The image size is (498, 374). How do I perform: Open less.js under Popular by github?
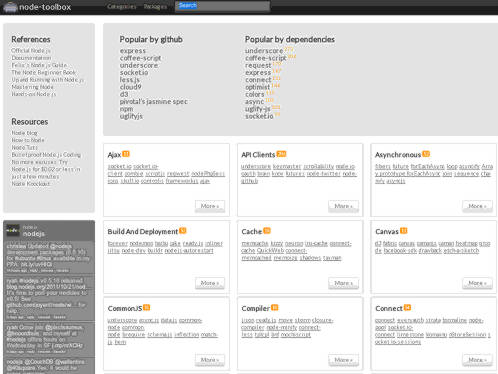tap(130, 80)
